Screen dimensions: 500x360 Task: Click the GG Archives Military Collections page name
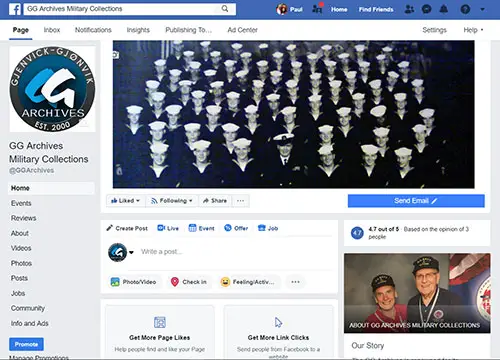point(49,152)
